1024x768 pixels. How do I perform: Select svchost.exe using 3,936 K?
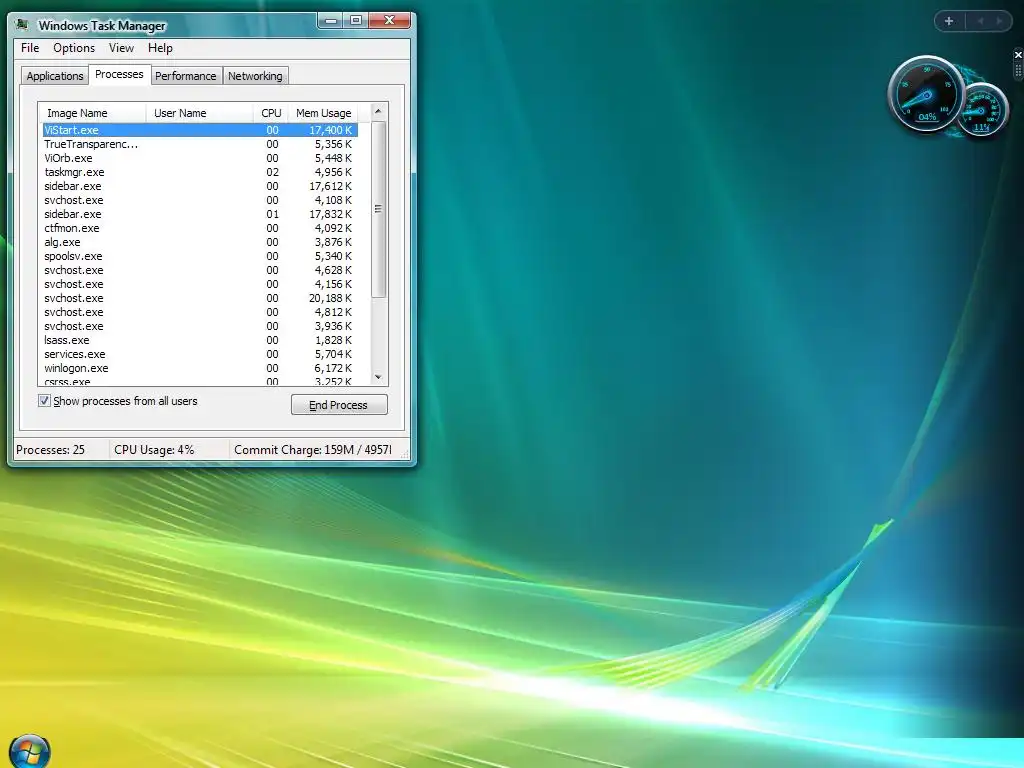[x=200, y=326]
